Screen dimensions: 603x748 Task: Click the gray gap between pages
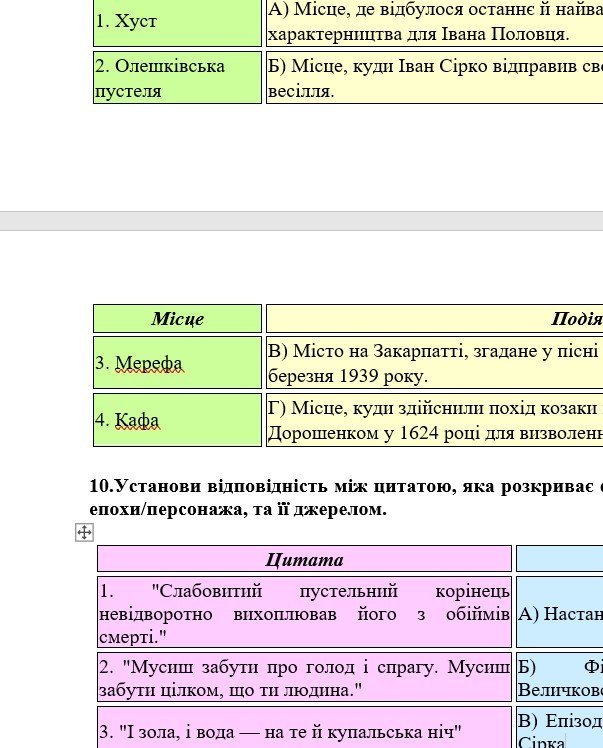click(x=300, y=221)
